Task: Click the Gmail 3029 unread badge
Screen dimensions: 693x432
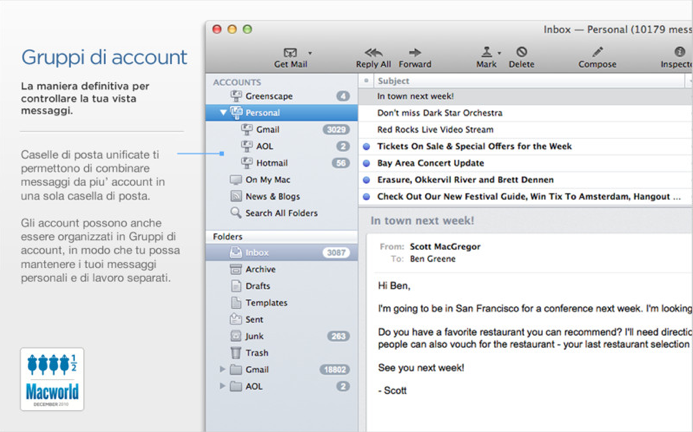Action: coord(336,130)
